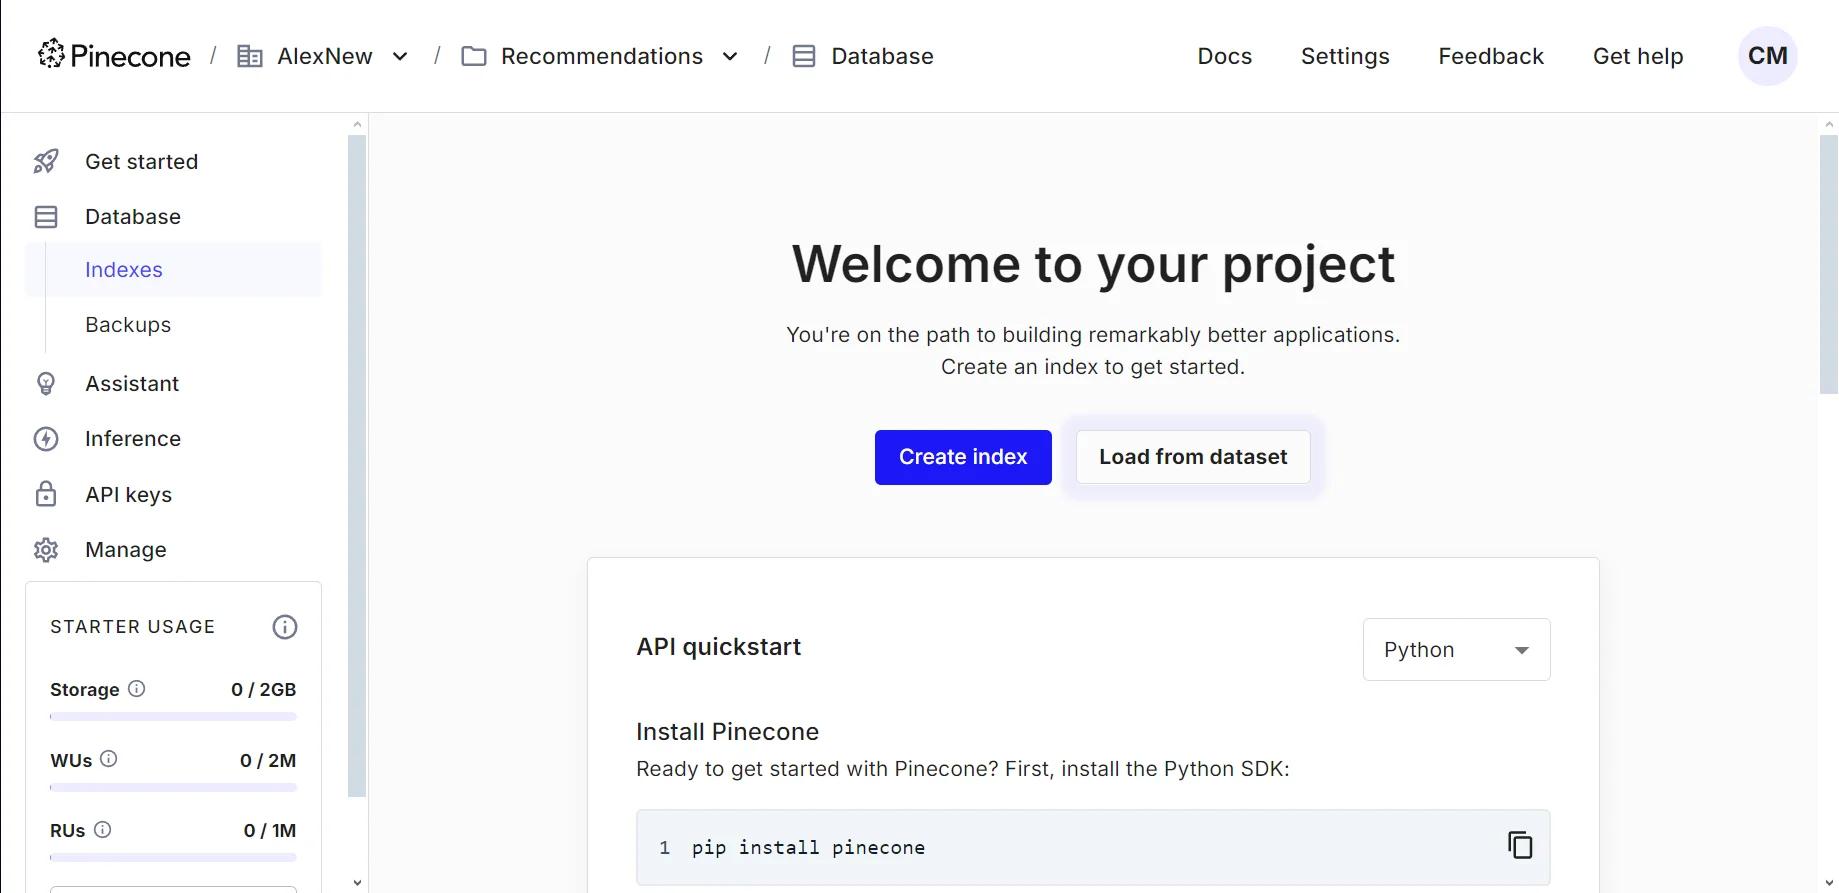Click the Storage usage progress bar
Image resolution: width=1839 pixels, height=893 pixels.
pos(173,716)
